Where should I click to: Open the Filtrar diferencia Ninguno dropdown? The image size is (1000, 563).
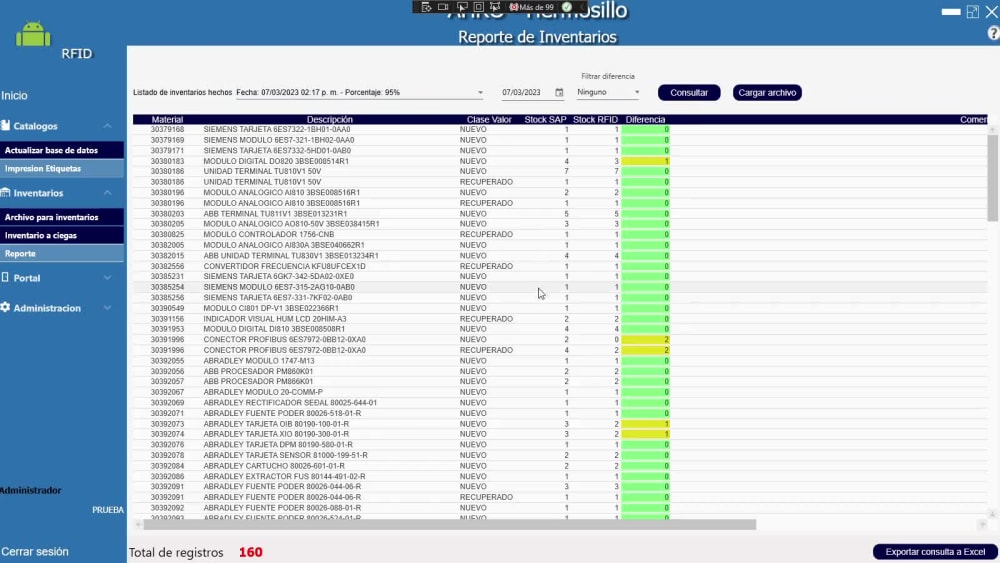pyautogui.click(x=608, y=92)
